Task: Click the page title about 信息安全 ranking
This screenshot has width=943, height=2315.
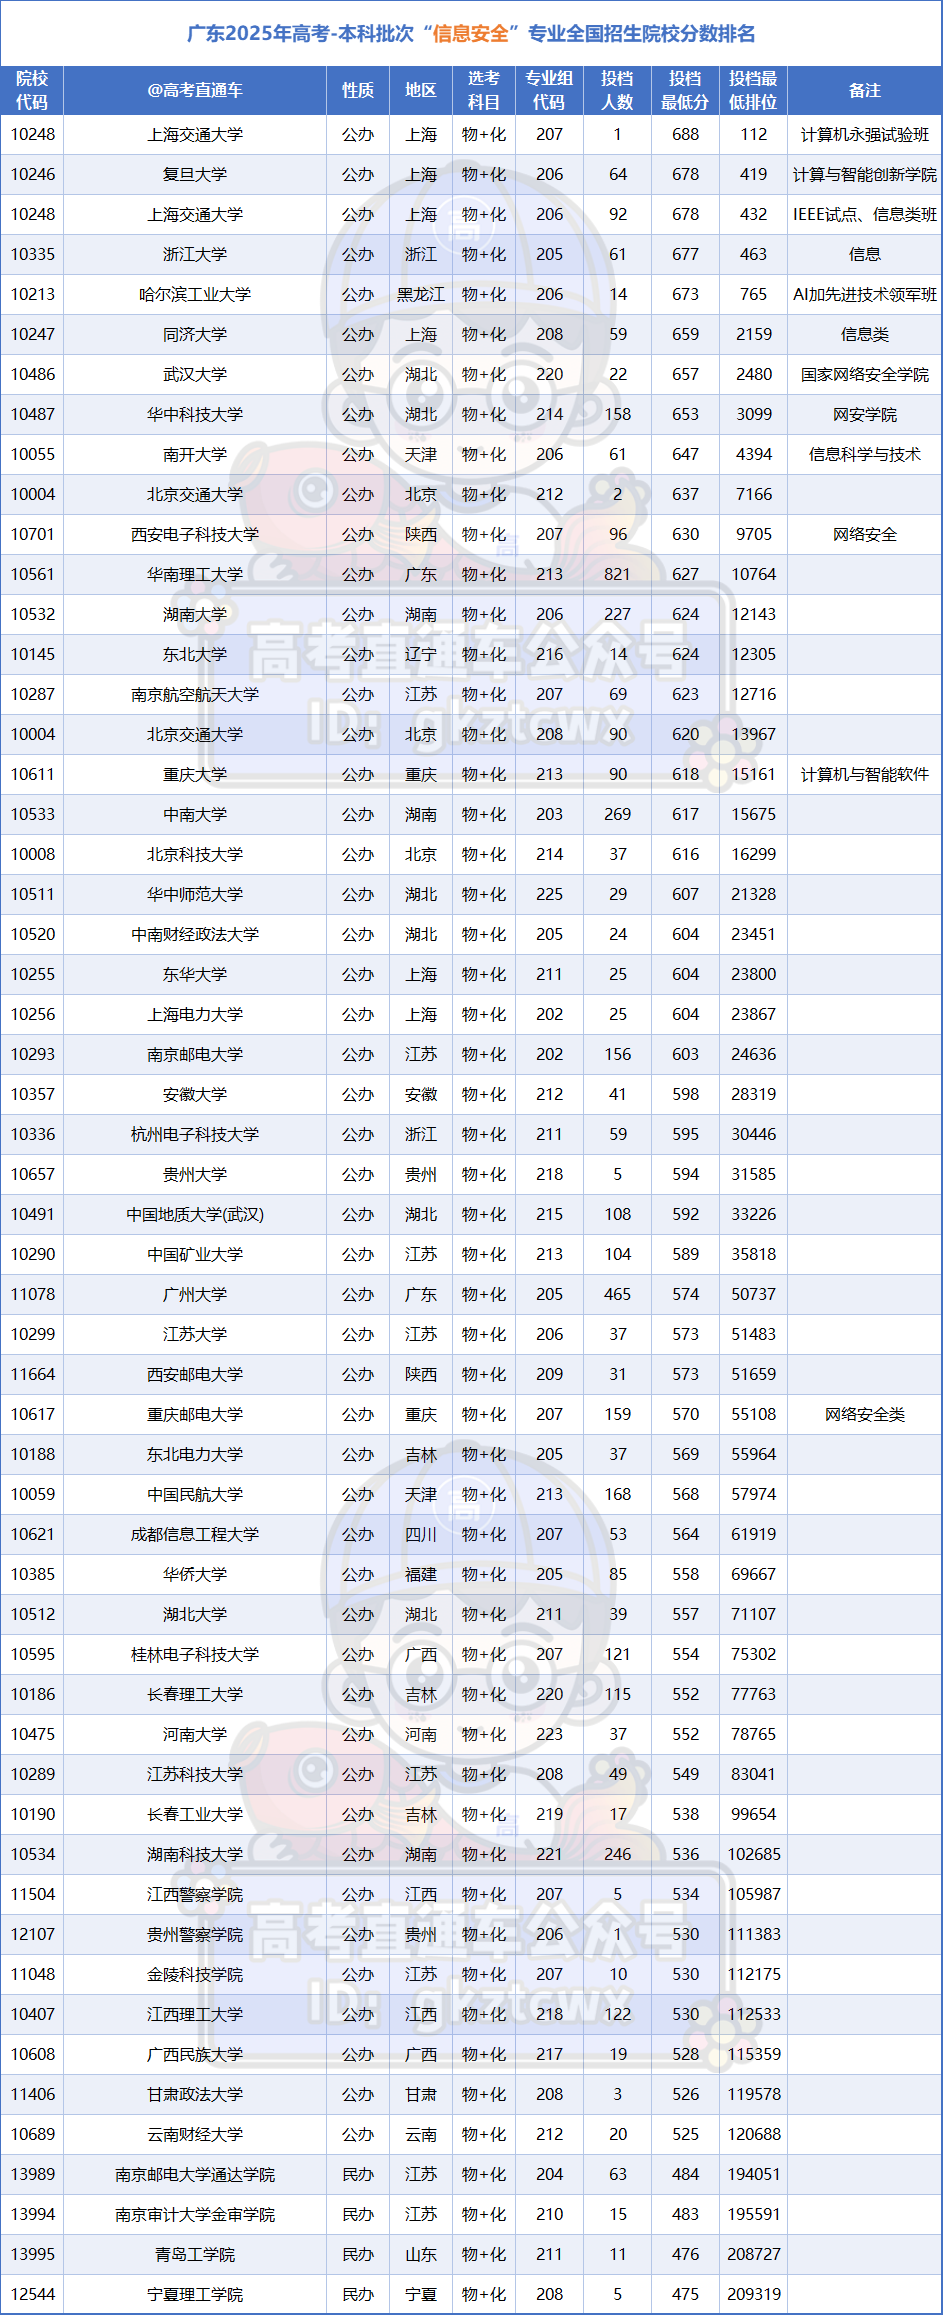Action: [x=471, y=34]
